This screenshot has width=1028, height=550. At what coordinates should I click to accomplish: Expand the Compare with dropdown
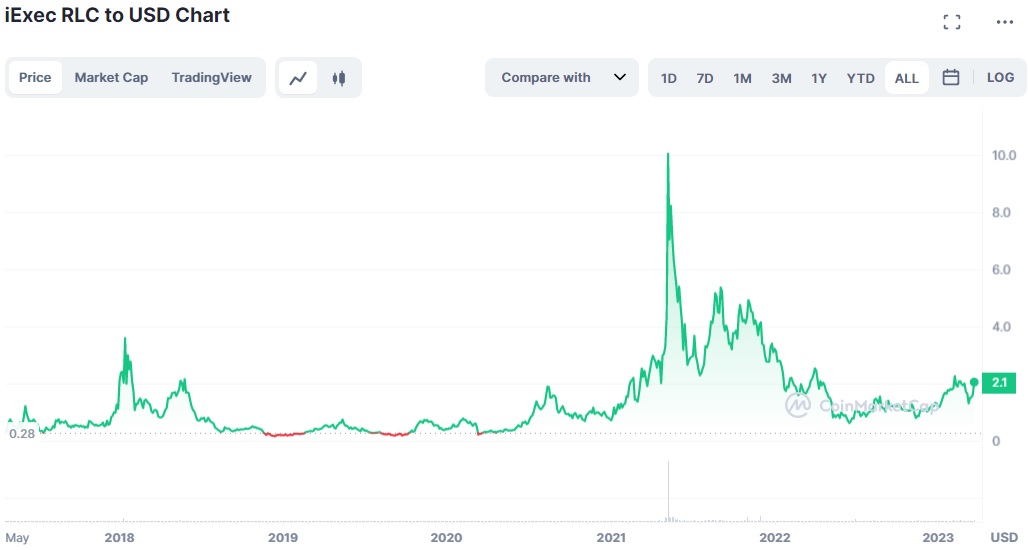tap(562, 77)
